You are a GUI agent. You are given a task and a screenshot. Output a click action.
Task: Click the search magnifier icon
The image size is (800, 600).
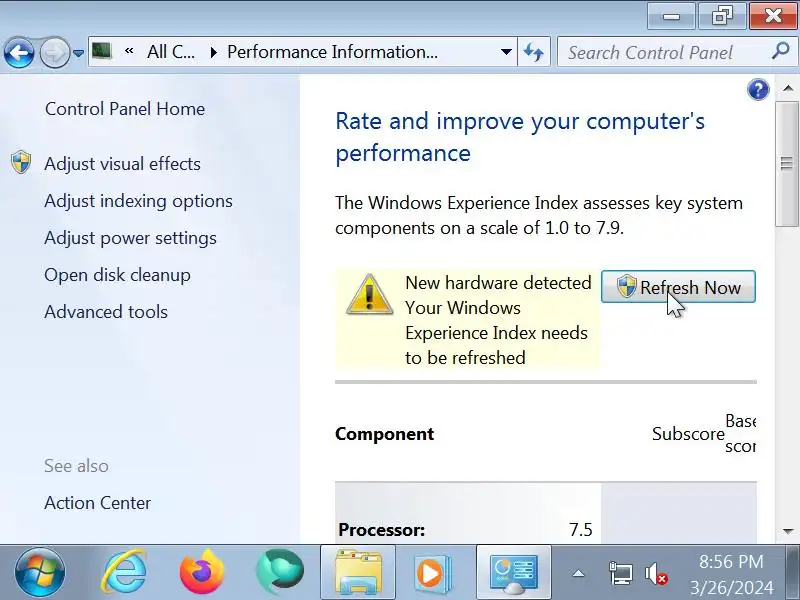(781, 51)
